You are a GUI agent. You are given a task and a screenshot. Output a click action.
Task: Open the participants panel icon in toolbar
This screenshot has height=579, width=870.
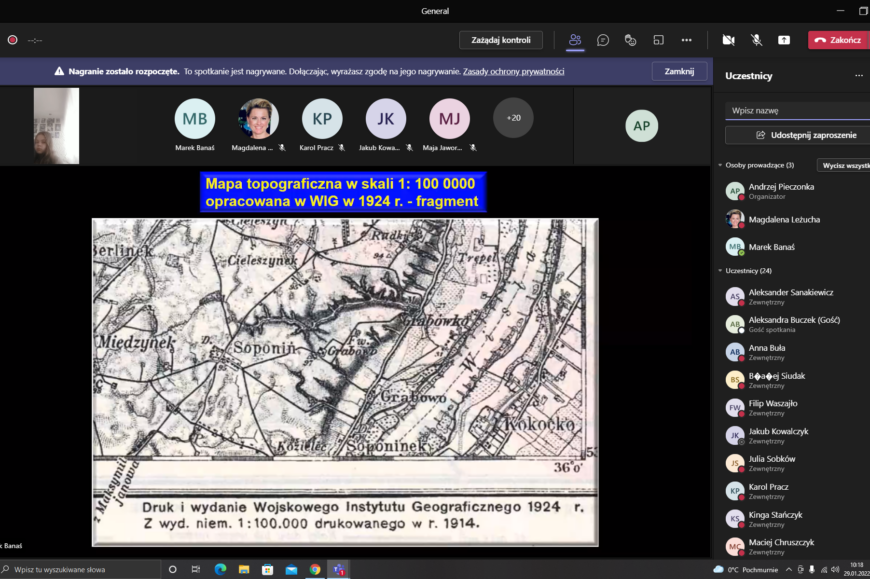tap(575, 40)
